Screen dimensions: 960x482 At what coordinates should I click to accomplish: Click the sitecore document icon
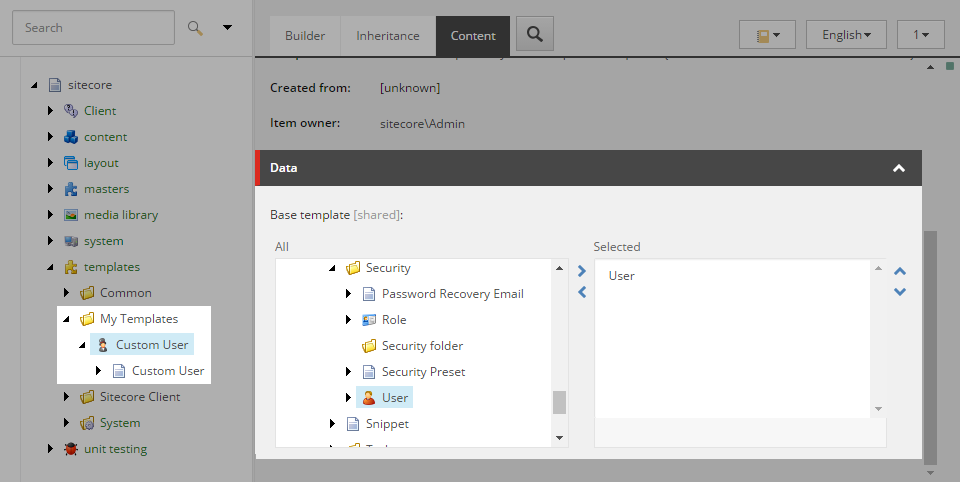(x=55, y=85)
